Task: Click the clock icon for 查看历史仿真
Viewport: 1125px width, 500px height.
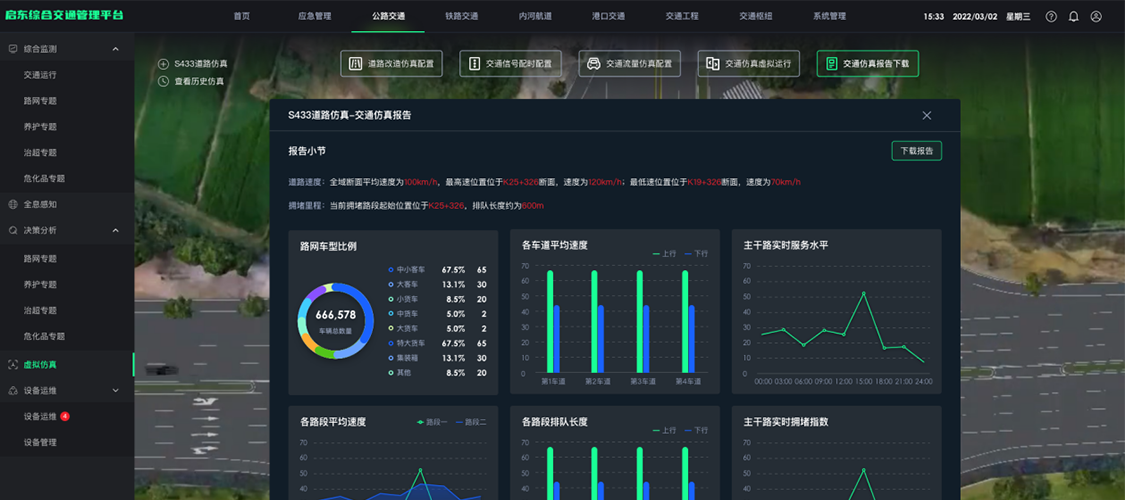Action: [163, 81]
